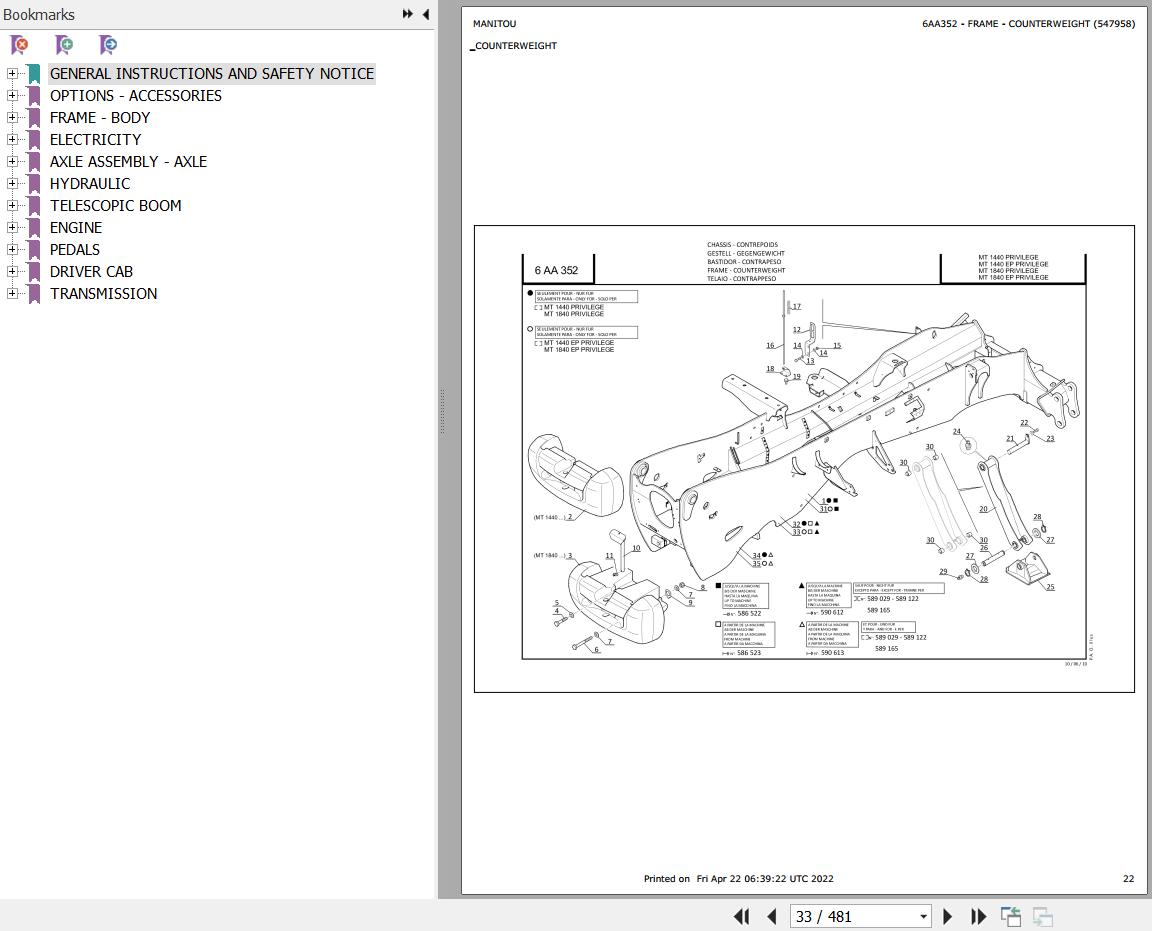Go to the selected bookmark via arrow icon
Screen dimensions: 1152x931
107,45
